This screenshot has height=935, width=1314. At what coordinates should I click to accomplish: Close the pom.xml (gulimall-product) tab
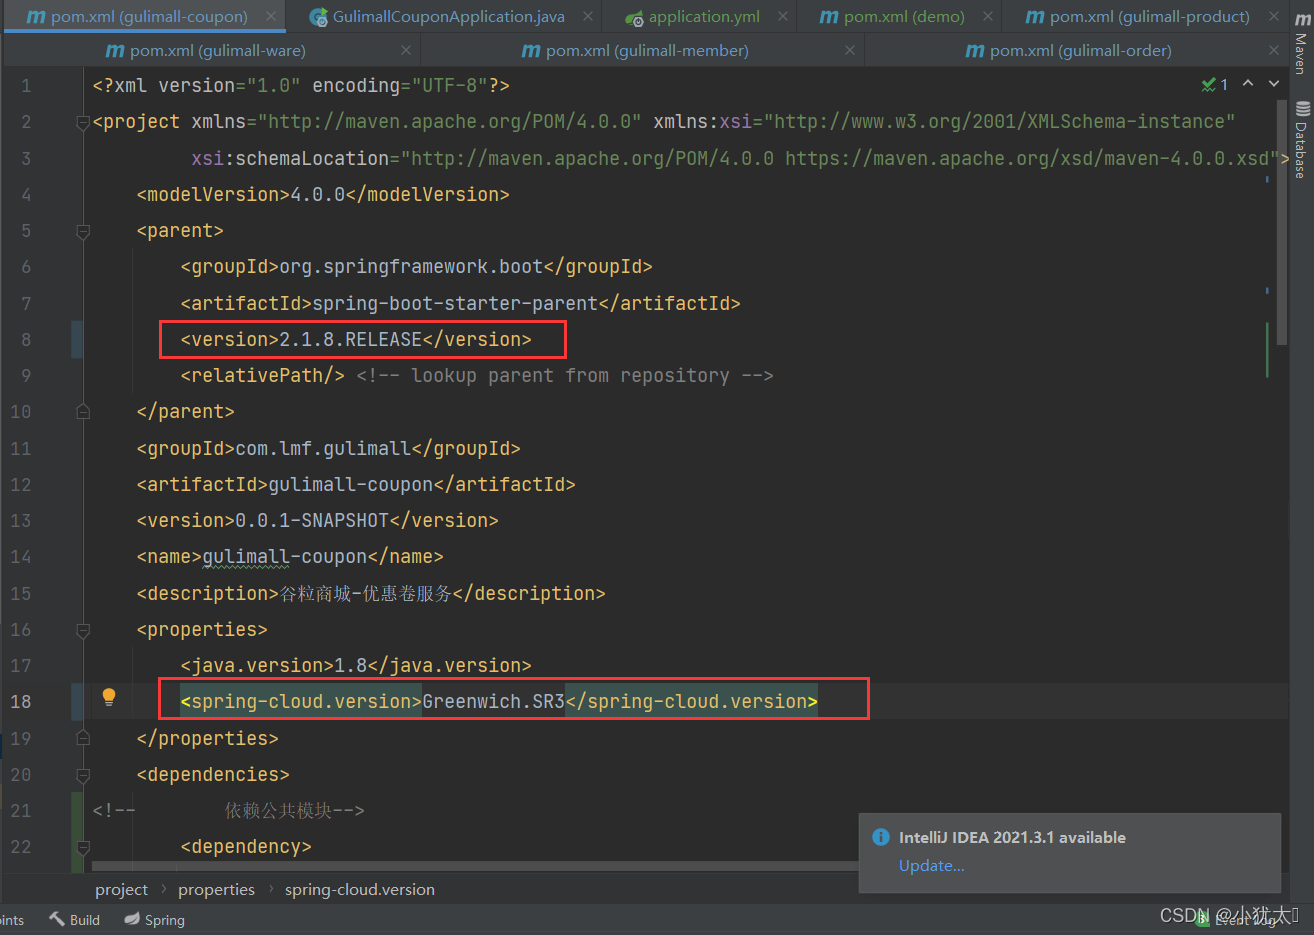coord(1273,17)
